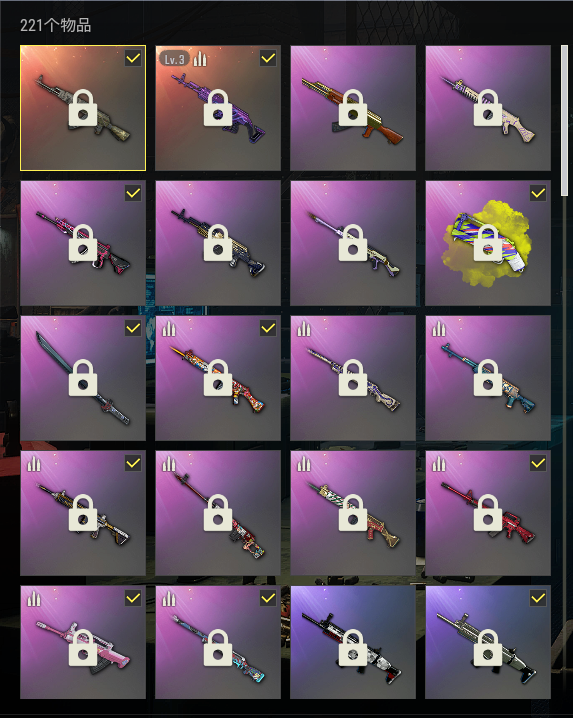Select the gold-framed camo AKM skin thumbnail
Viewport: 573px width, 718px height.
click(x=83, y=108)
